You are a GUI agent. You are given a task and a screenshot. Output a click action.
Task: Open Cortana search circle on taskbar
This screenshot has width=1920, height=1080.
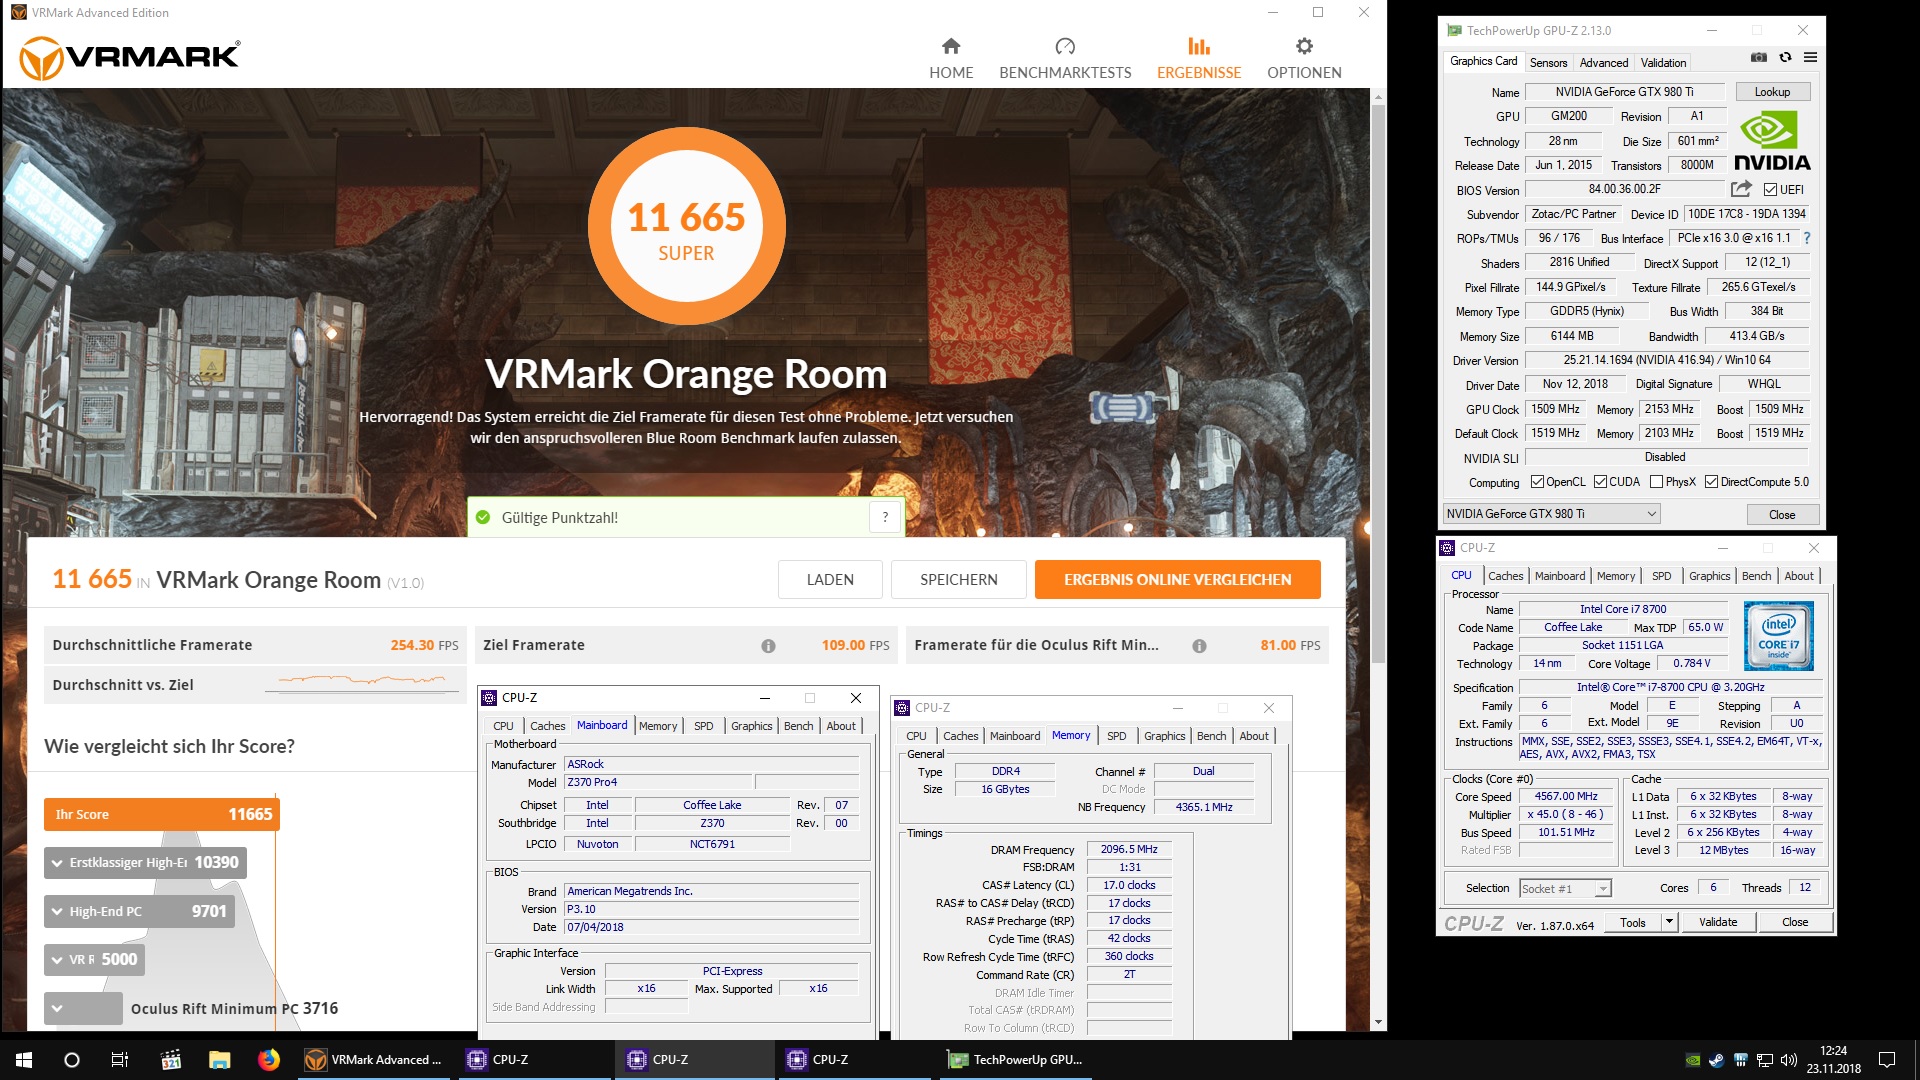(72, 1060)
